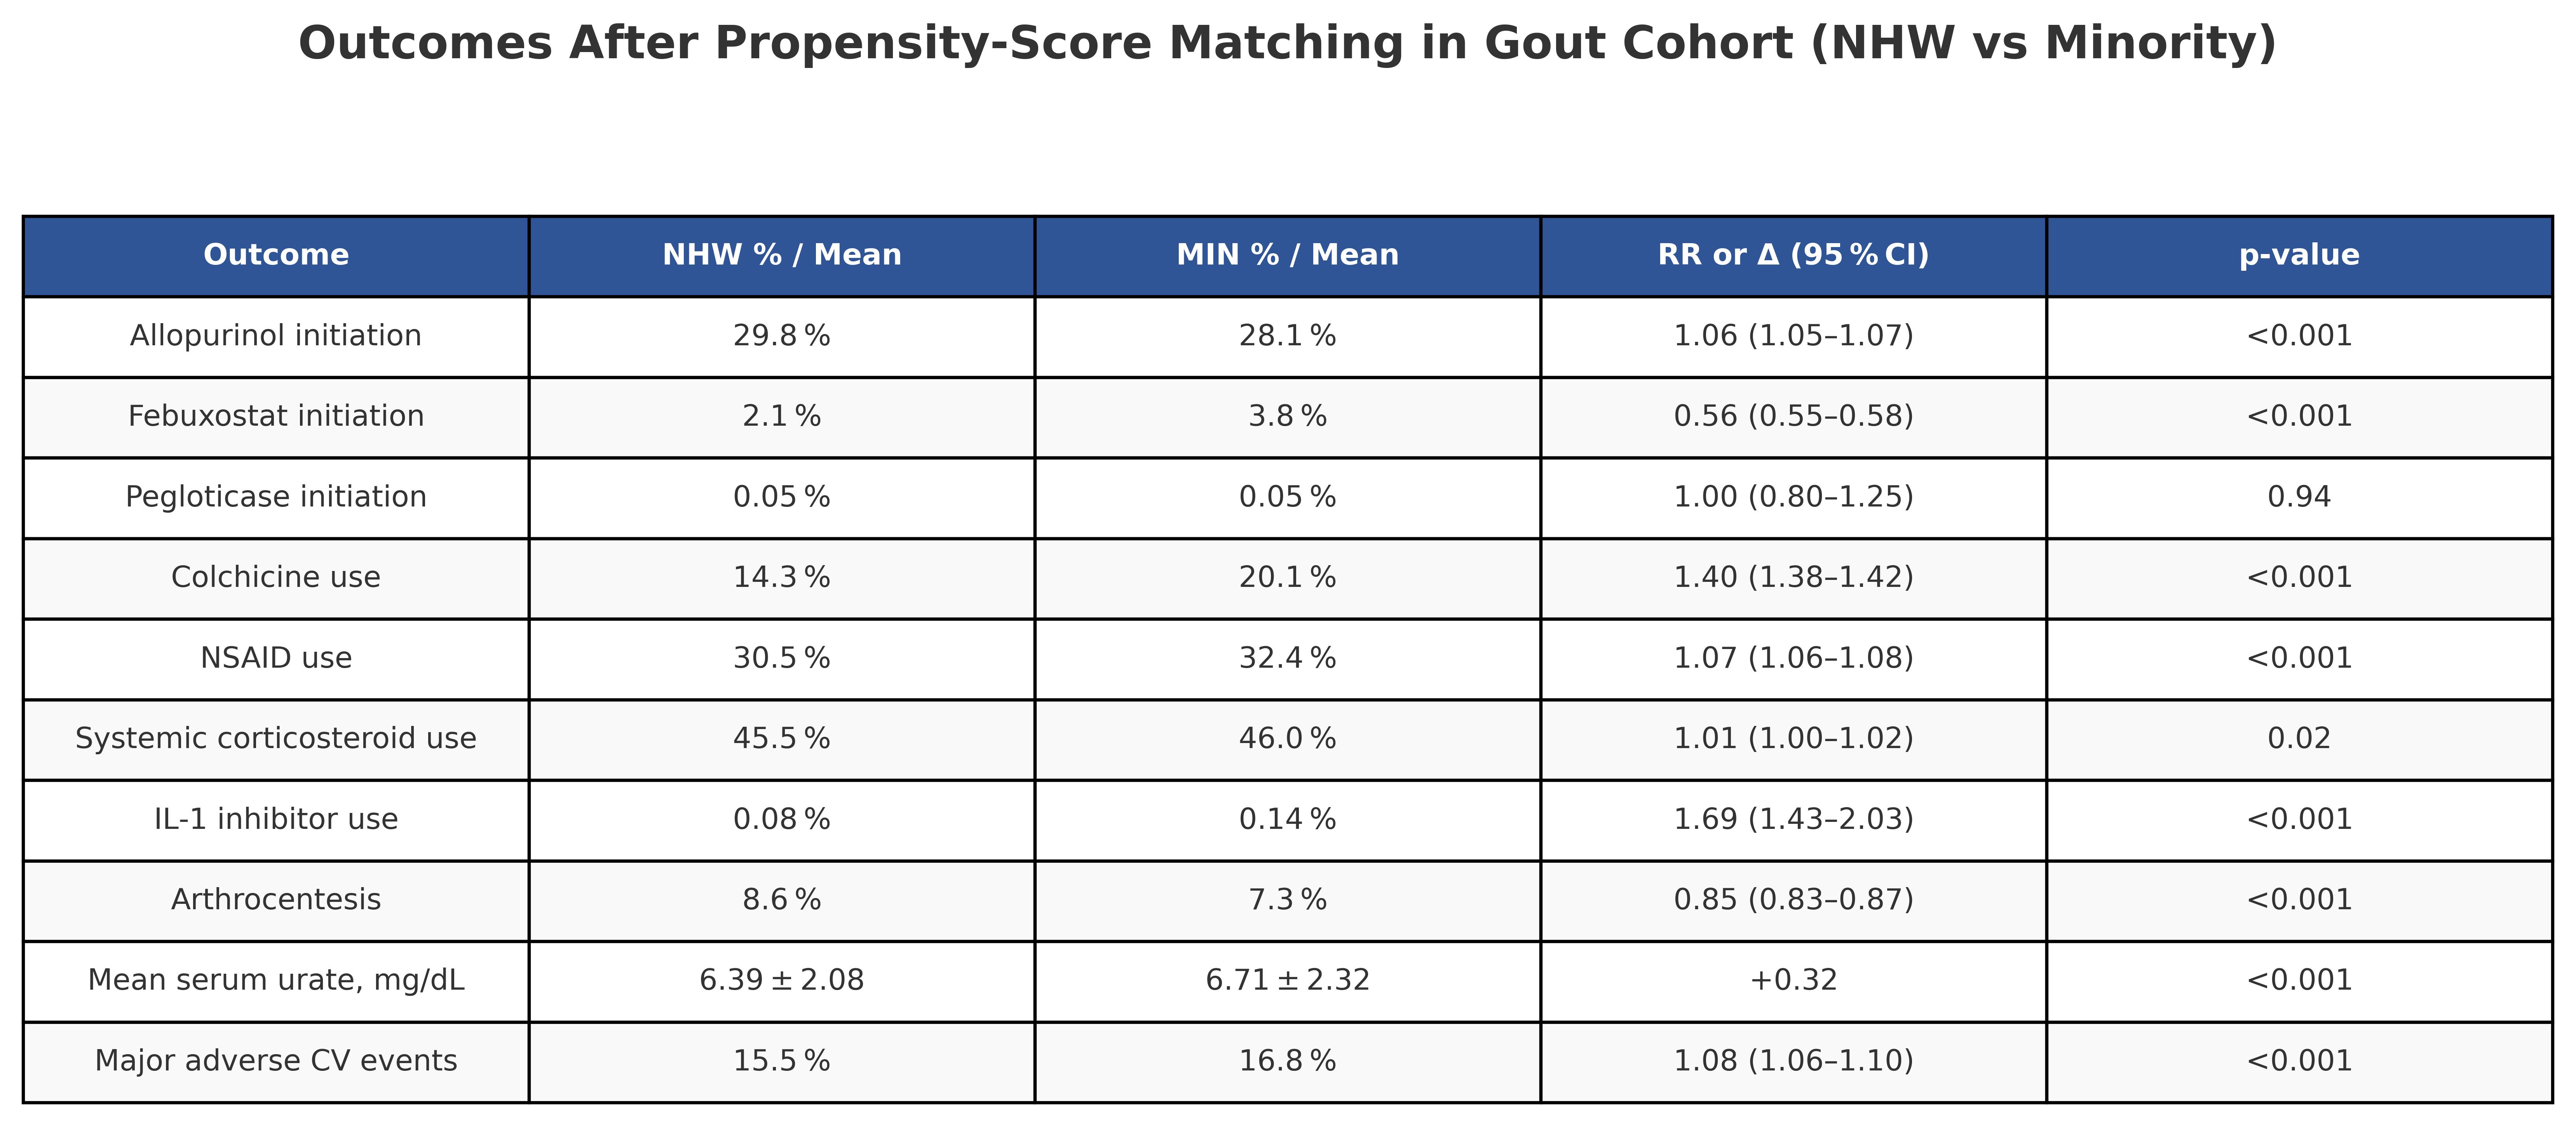This screenshot has height=1126, width=2576.
Task: Select the Outcome column header
Action: tap(276, 255)
